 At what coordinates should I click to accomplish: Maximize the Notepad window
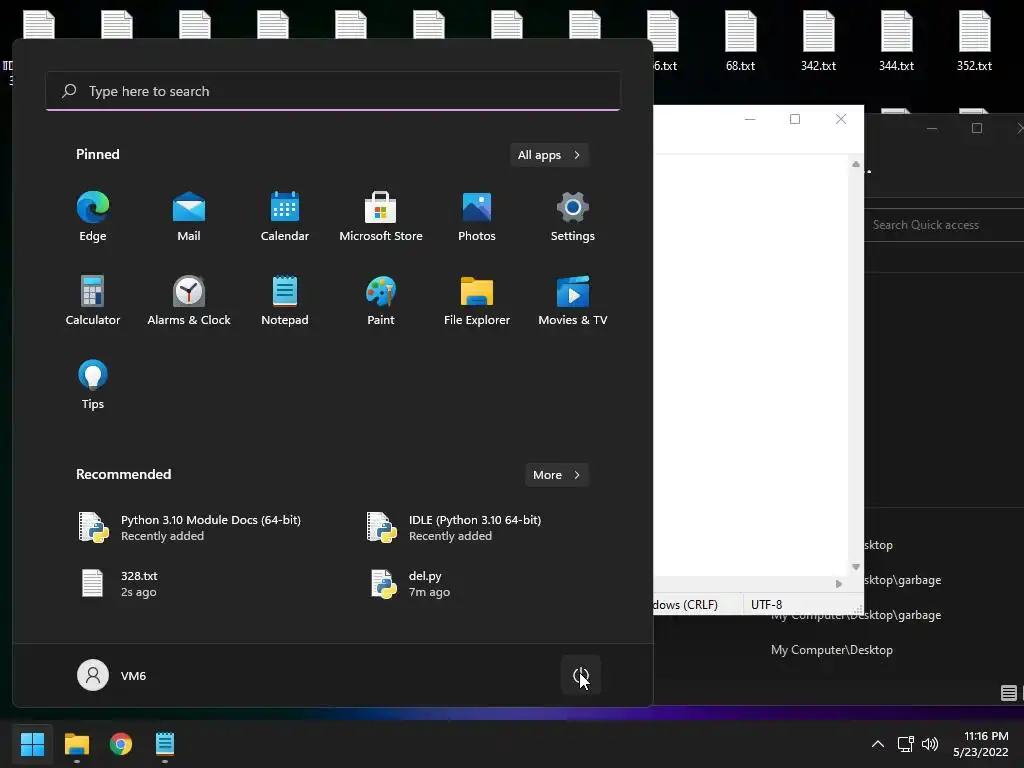(795, 119)
